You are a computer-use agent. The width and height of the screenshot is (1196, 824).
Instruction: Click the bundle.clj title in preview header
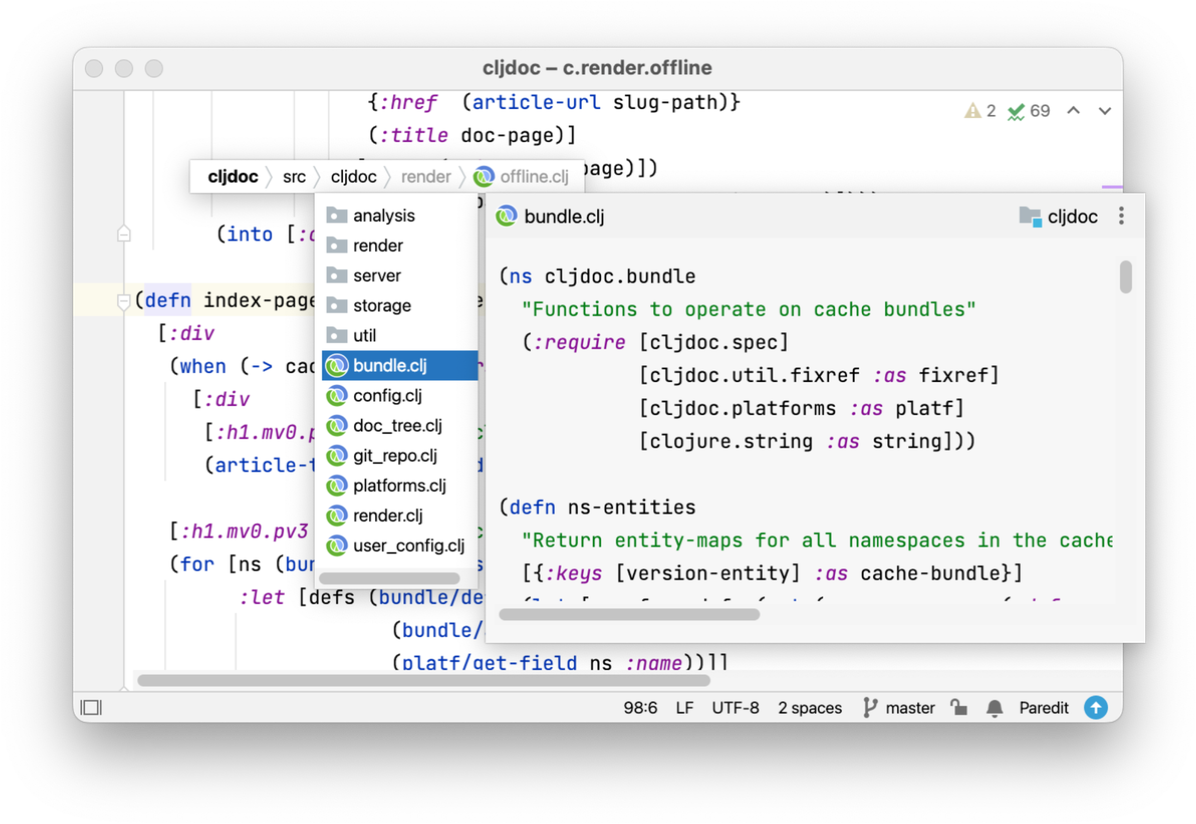pyautogui.click(x=564, y=217)
